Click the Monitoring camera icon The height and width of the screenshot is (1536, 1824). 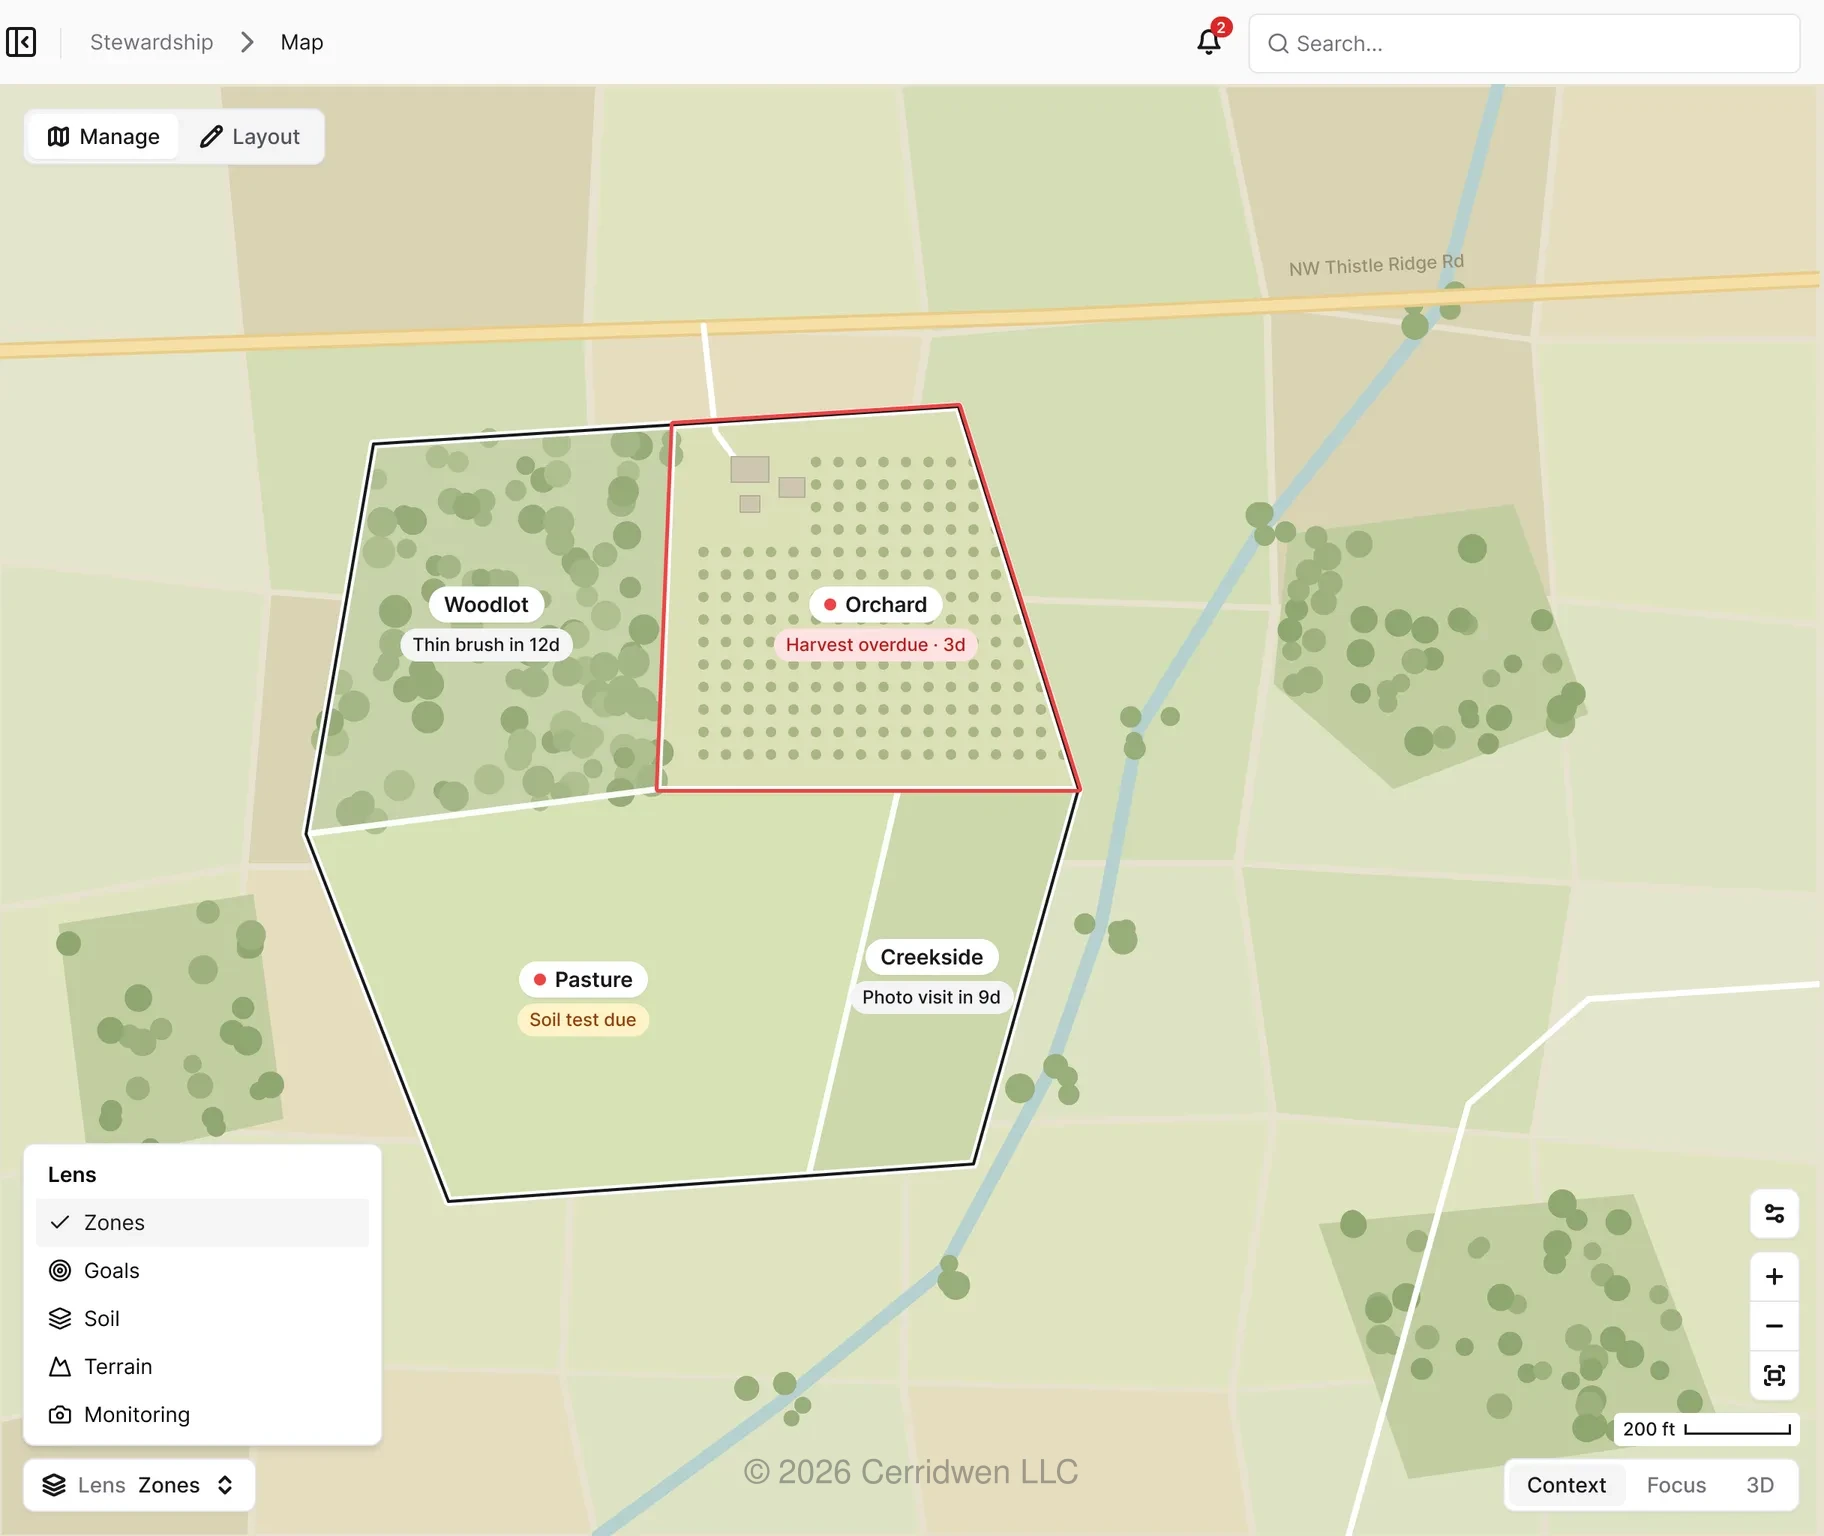tap(60, 1414)
